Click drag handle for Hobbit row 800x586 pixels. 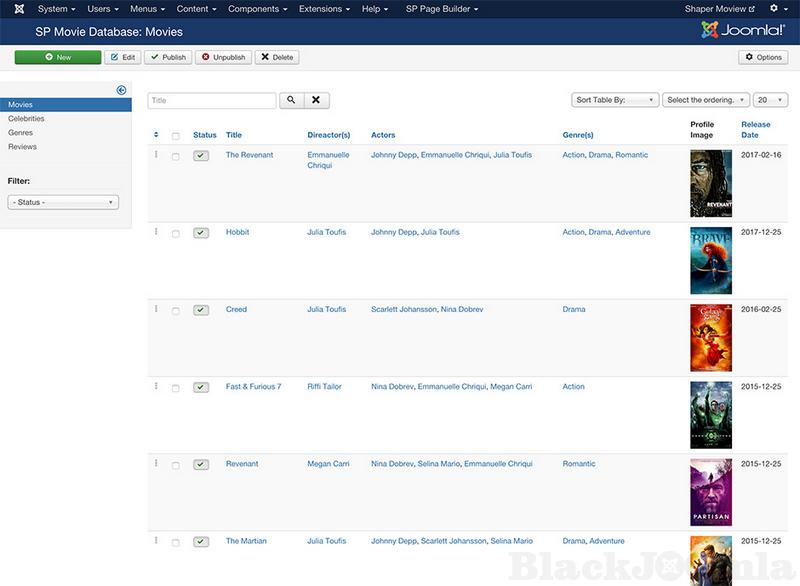[x=156, y=232]
